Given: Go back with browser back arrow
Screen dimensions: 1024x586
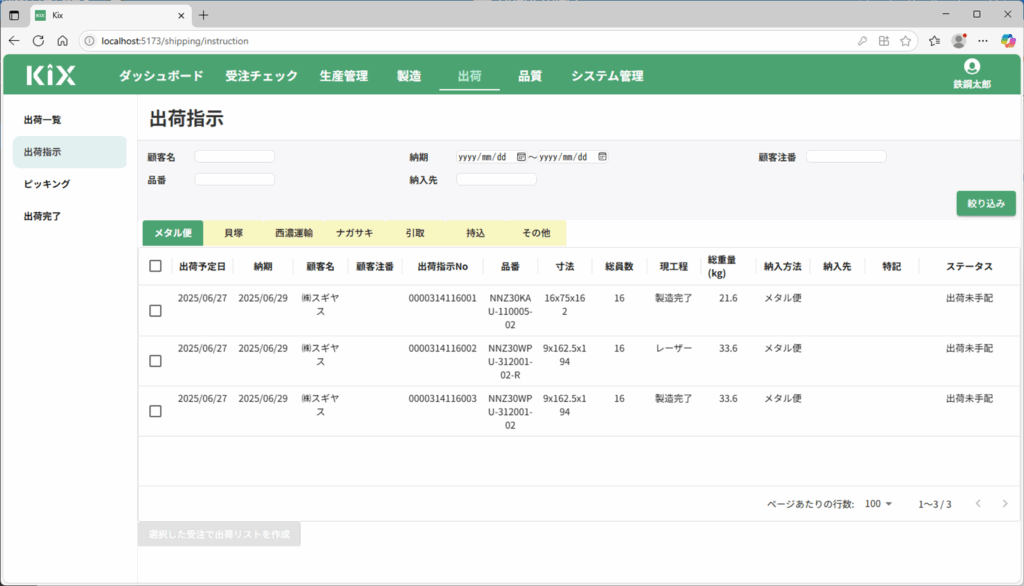Looking at the screenshot, I should (x=14, y=41).
